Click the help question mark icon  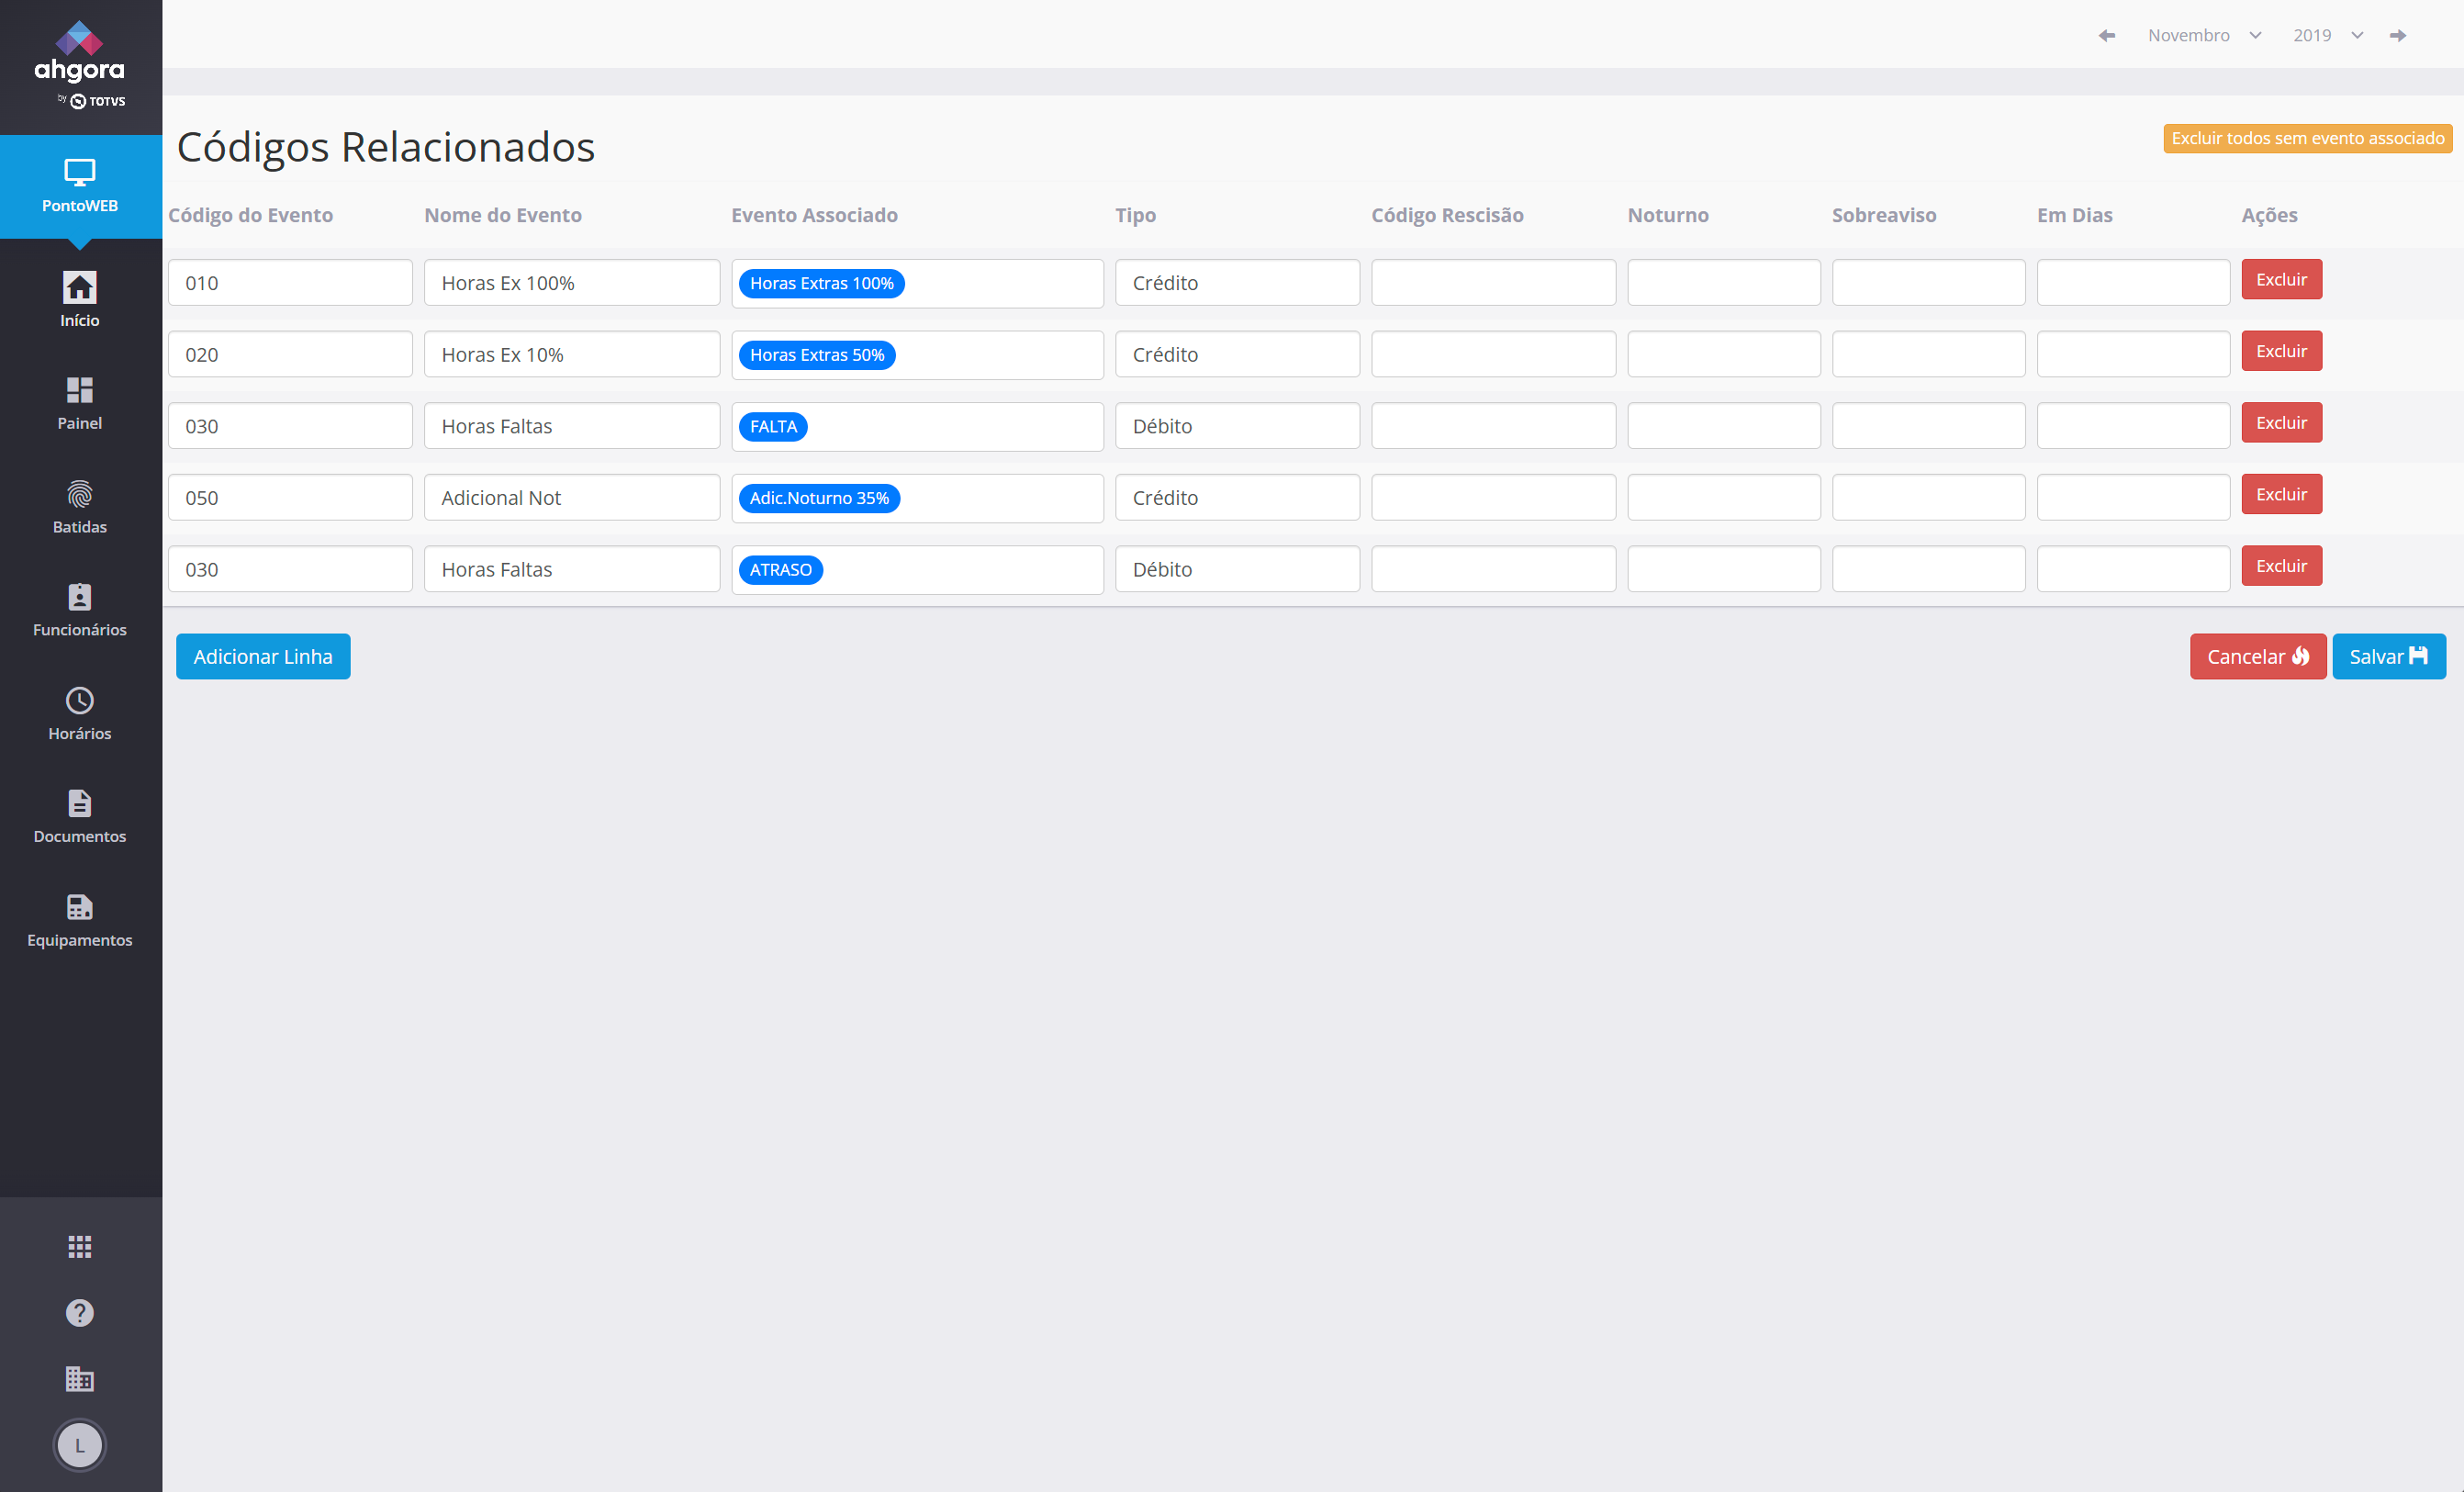click(79, 1312)
